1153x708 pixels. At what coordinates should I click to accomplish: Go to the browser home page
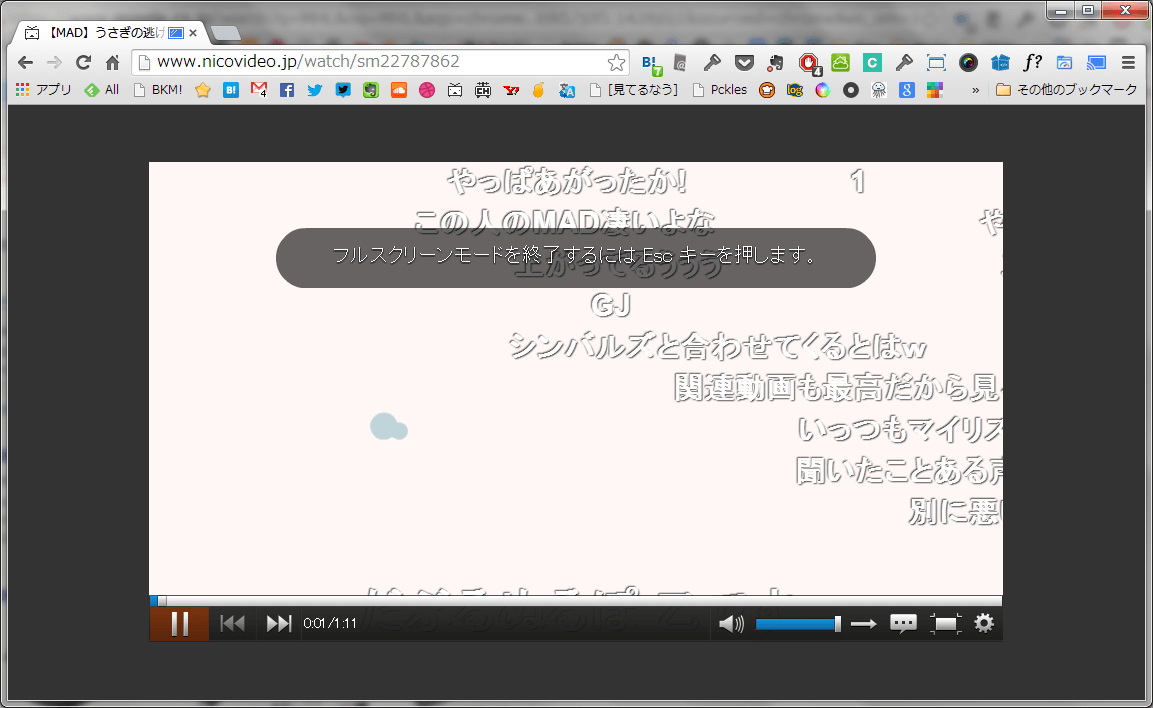(x=113, y=62)
